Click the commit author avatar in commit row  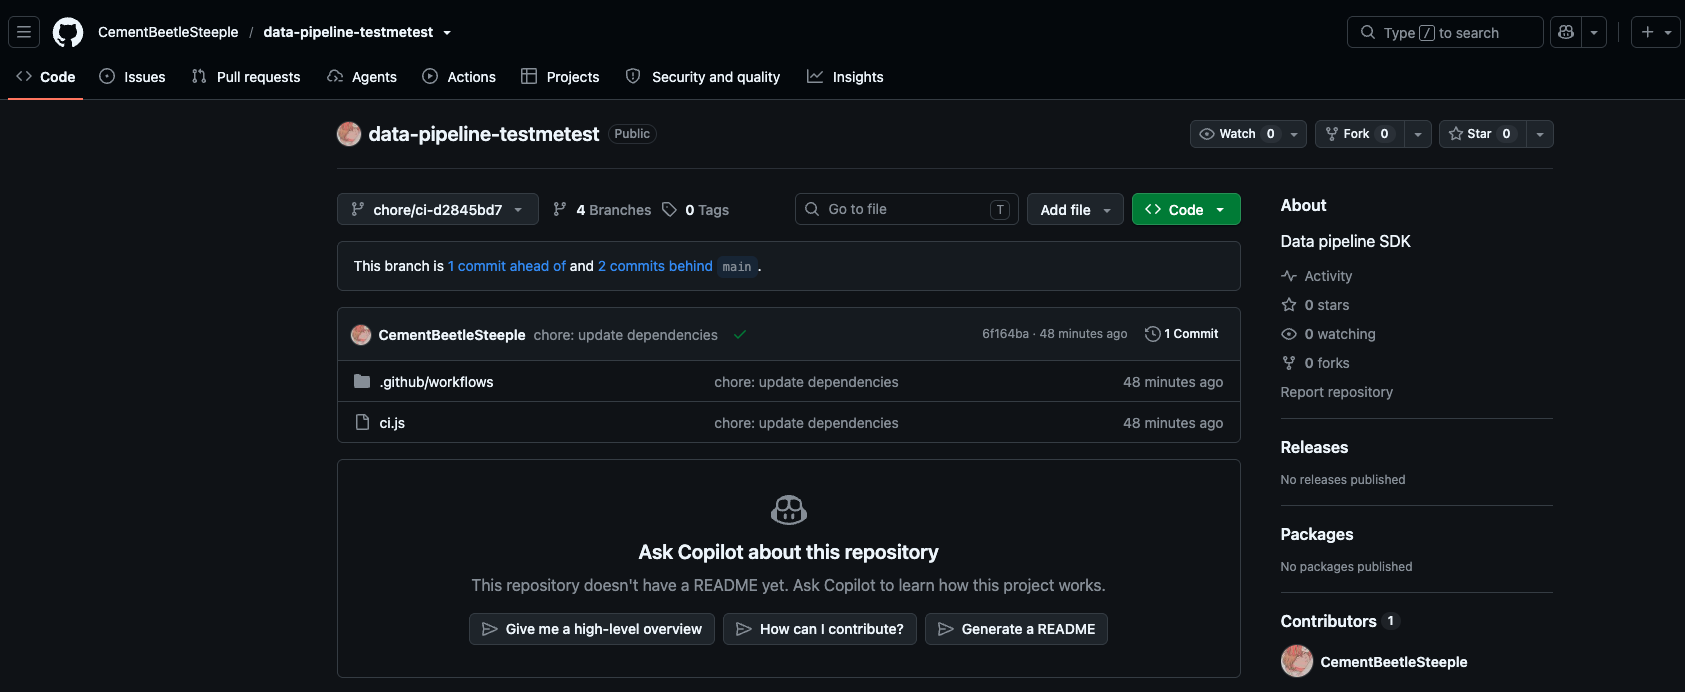pos(361,335)
